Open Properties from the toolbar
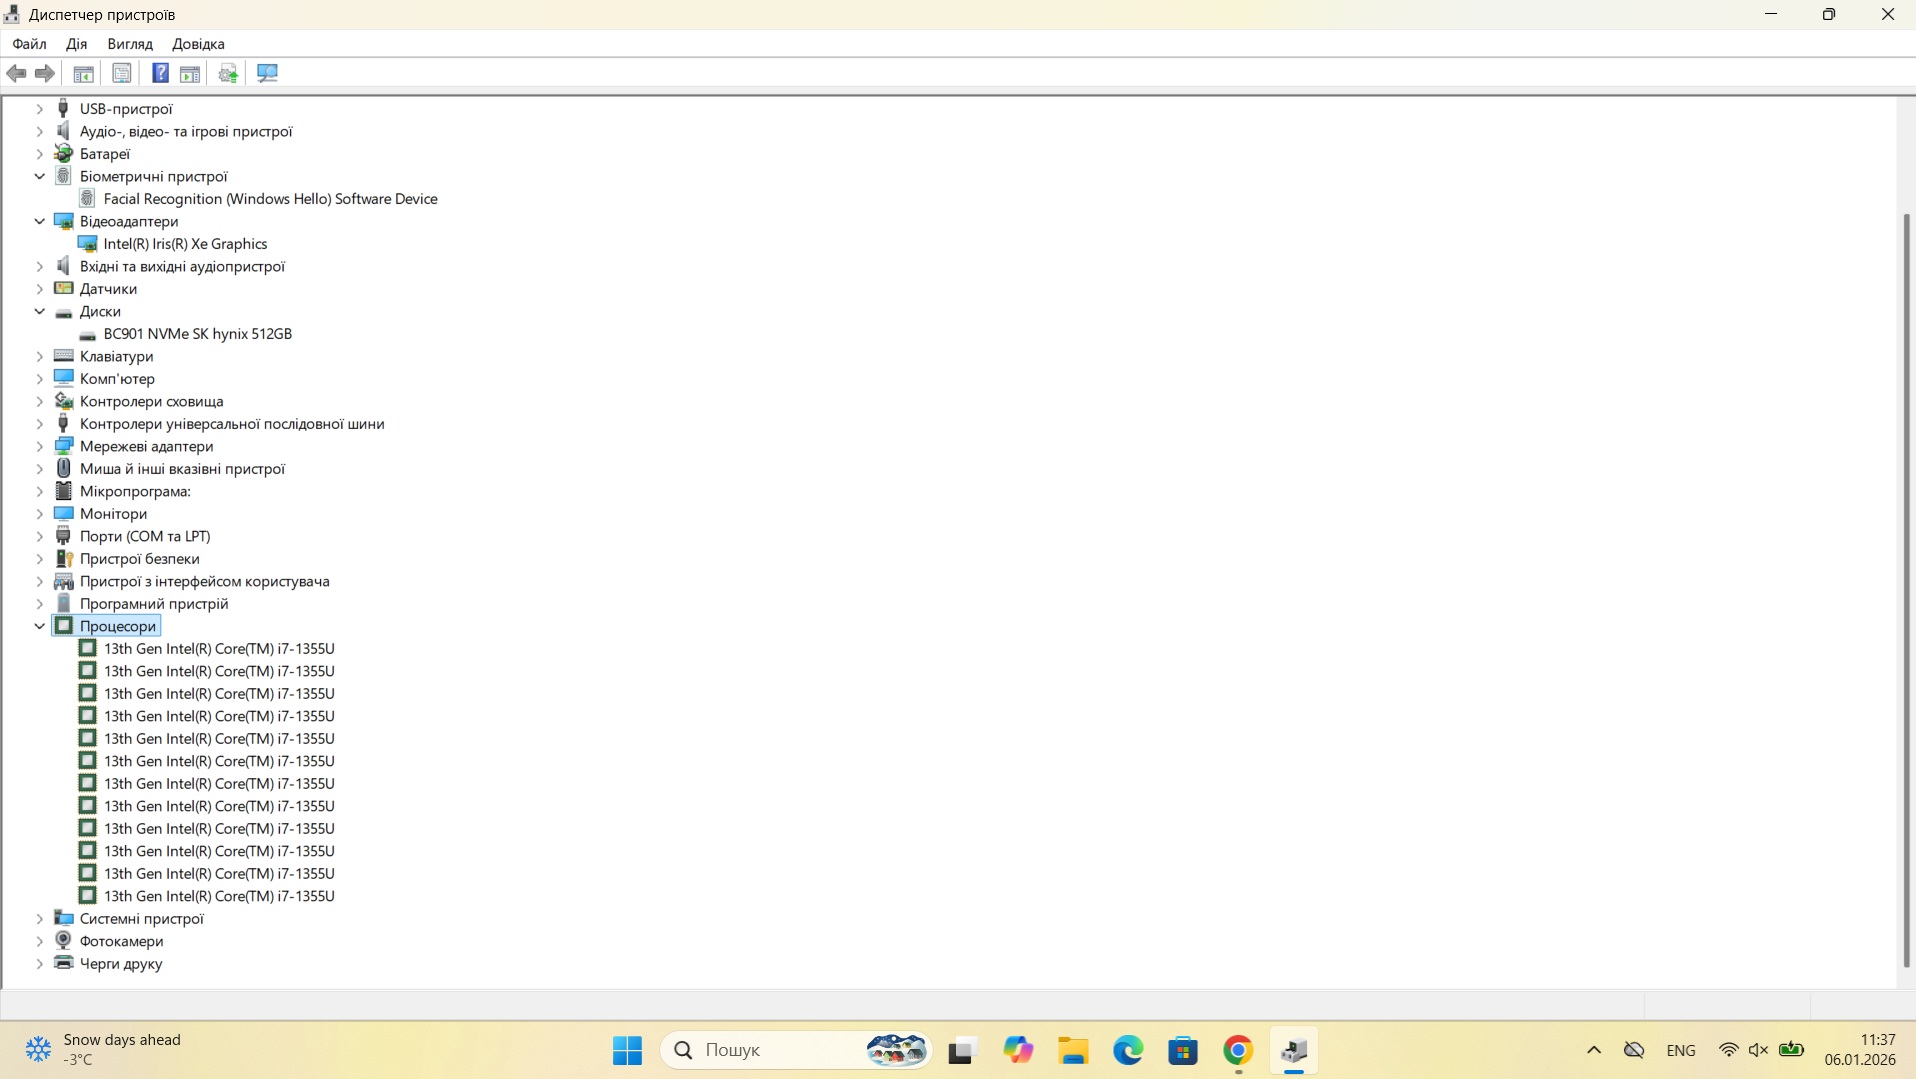Viewport: 1916px width, 1079px height. (122, 73)
